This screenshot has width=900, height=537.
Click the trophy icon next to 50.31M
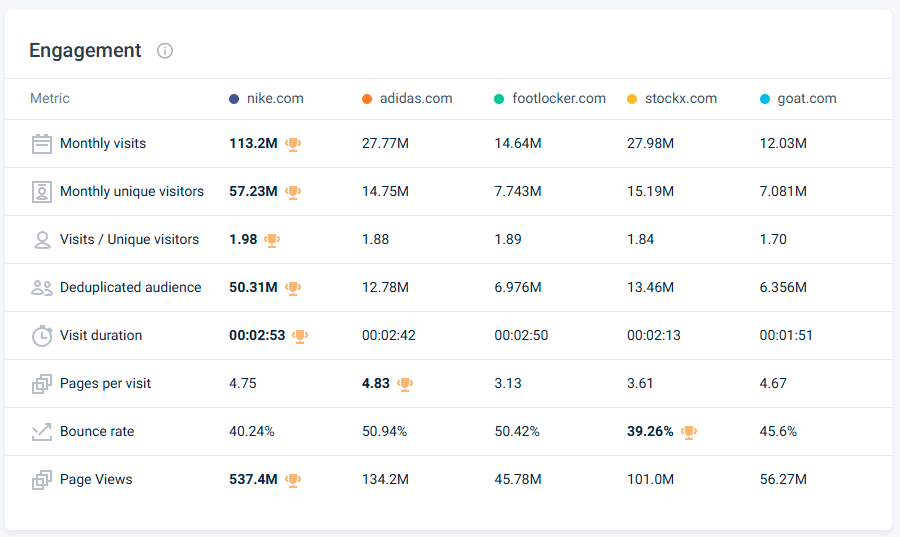coord(293,288)
